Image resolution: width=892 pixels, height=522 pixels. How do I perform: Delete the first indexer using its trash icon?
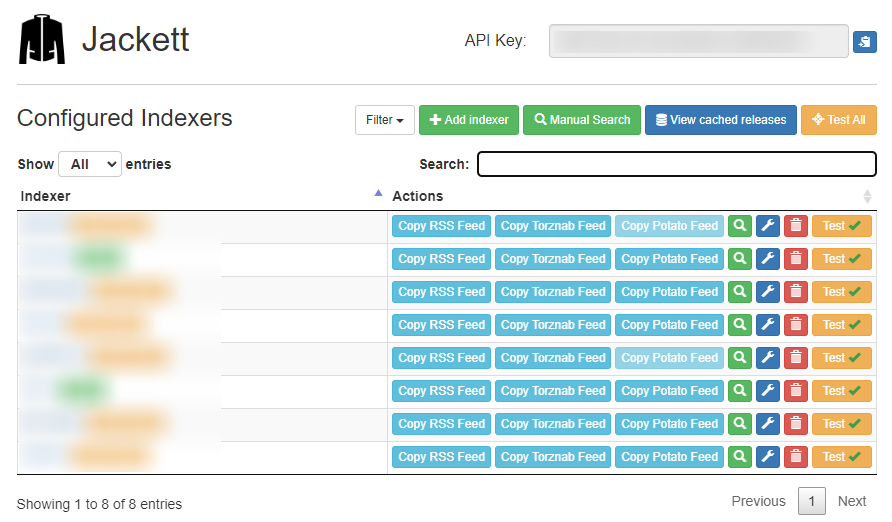796,226
